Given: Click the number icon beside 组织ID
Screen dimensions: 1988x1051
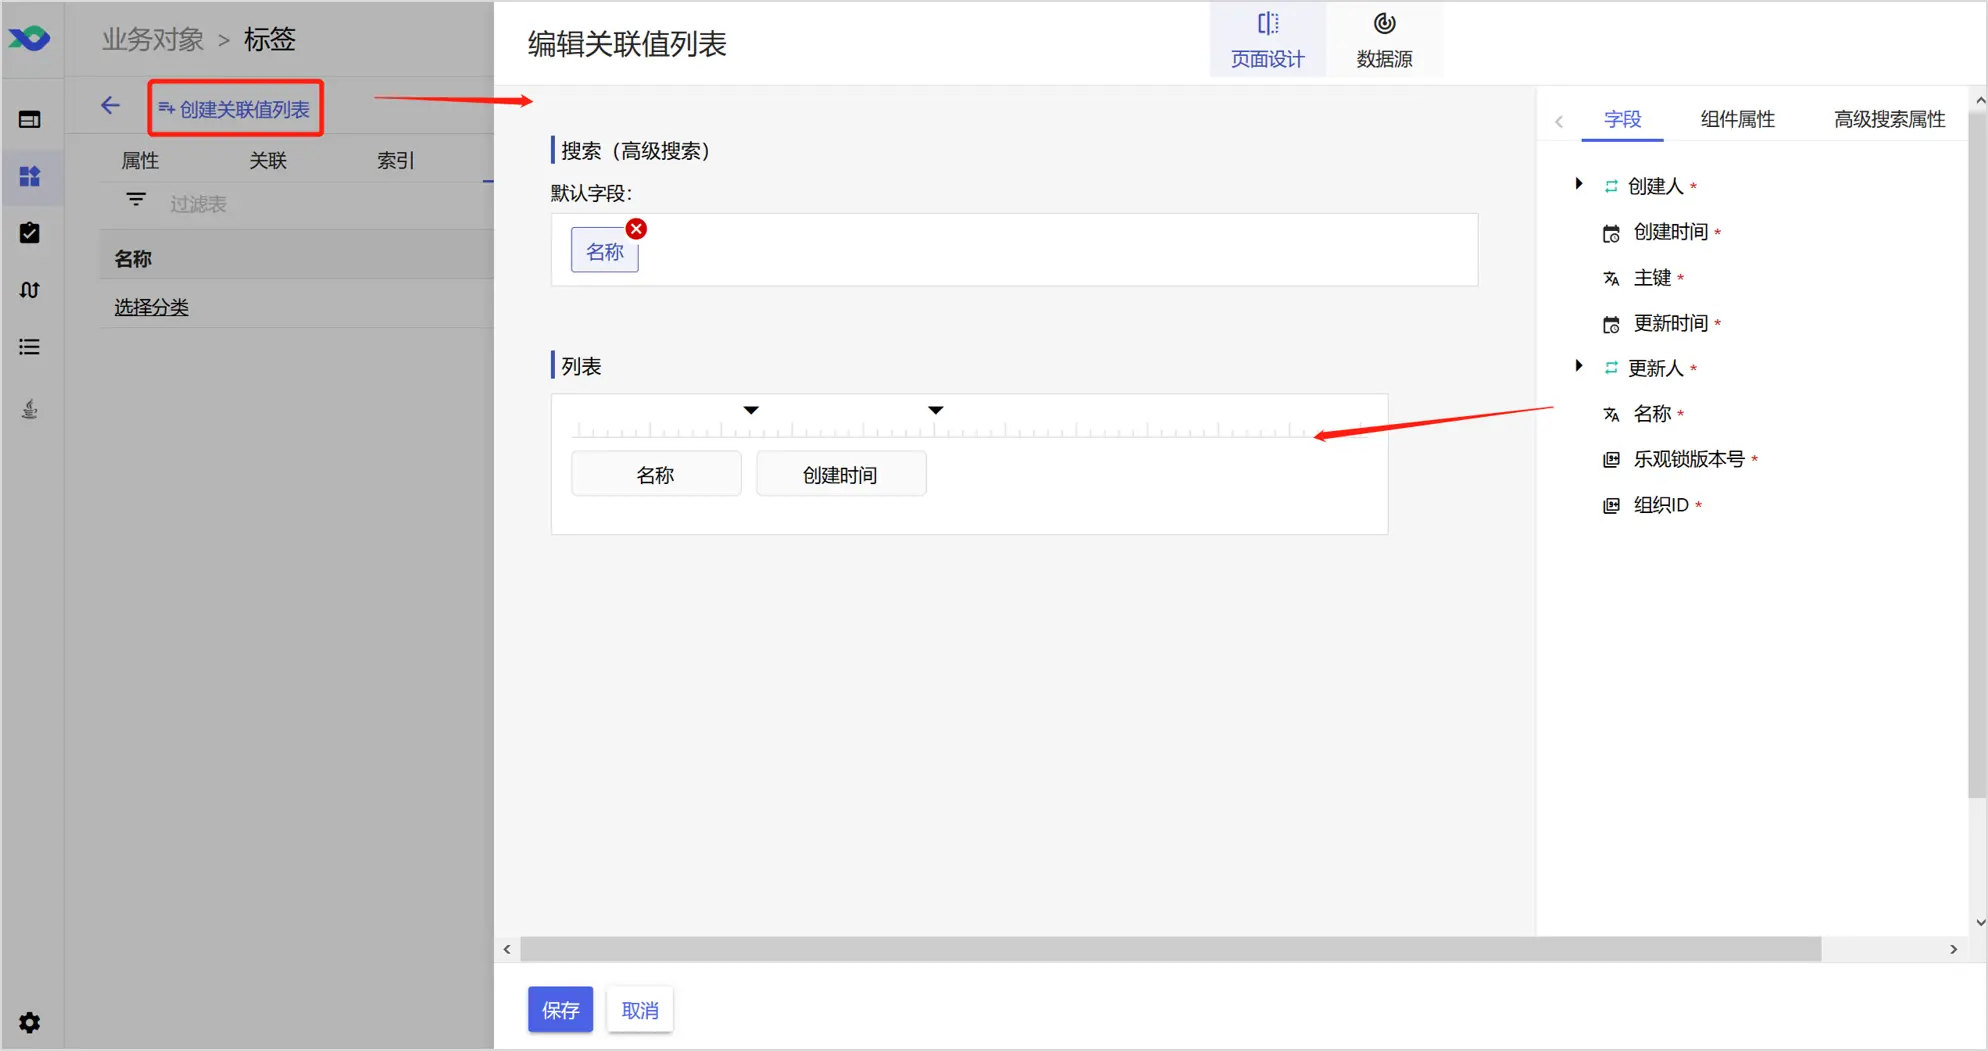Looking at the screenshot, I should pos(1611,505).
